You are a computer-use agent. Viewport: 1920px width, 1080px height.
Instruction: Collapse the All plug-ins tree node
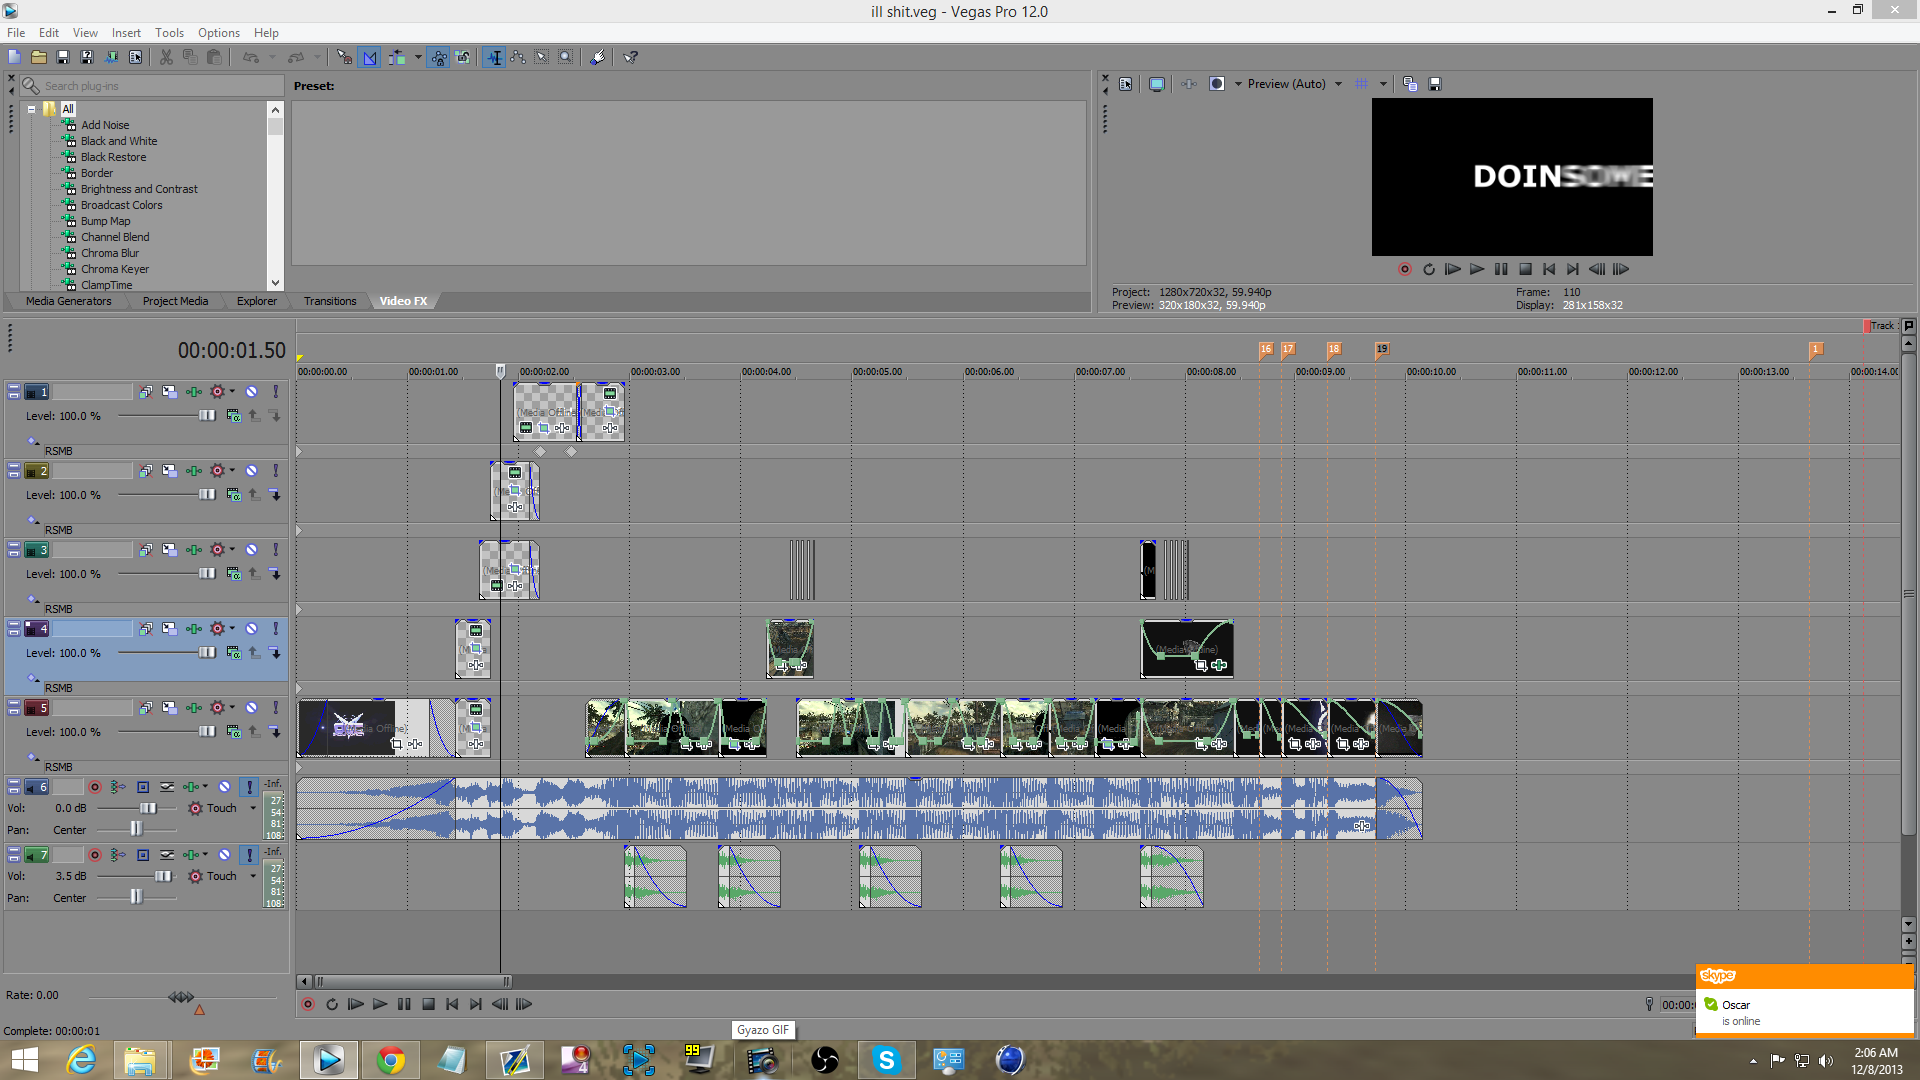click(32, 109)
